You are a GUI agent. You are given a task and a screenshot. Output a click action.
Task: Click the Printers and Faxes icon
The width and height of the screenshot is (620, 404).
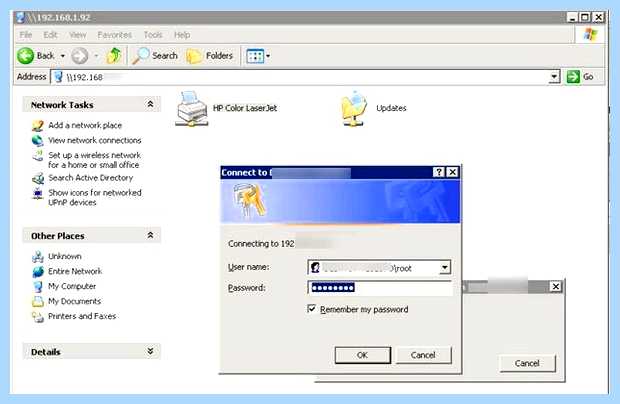(x=38, y=317)
